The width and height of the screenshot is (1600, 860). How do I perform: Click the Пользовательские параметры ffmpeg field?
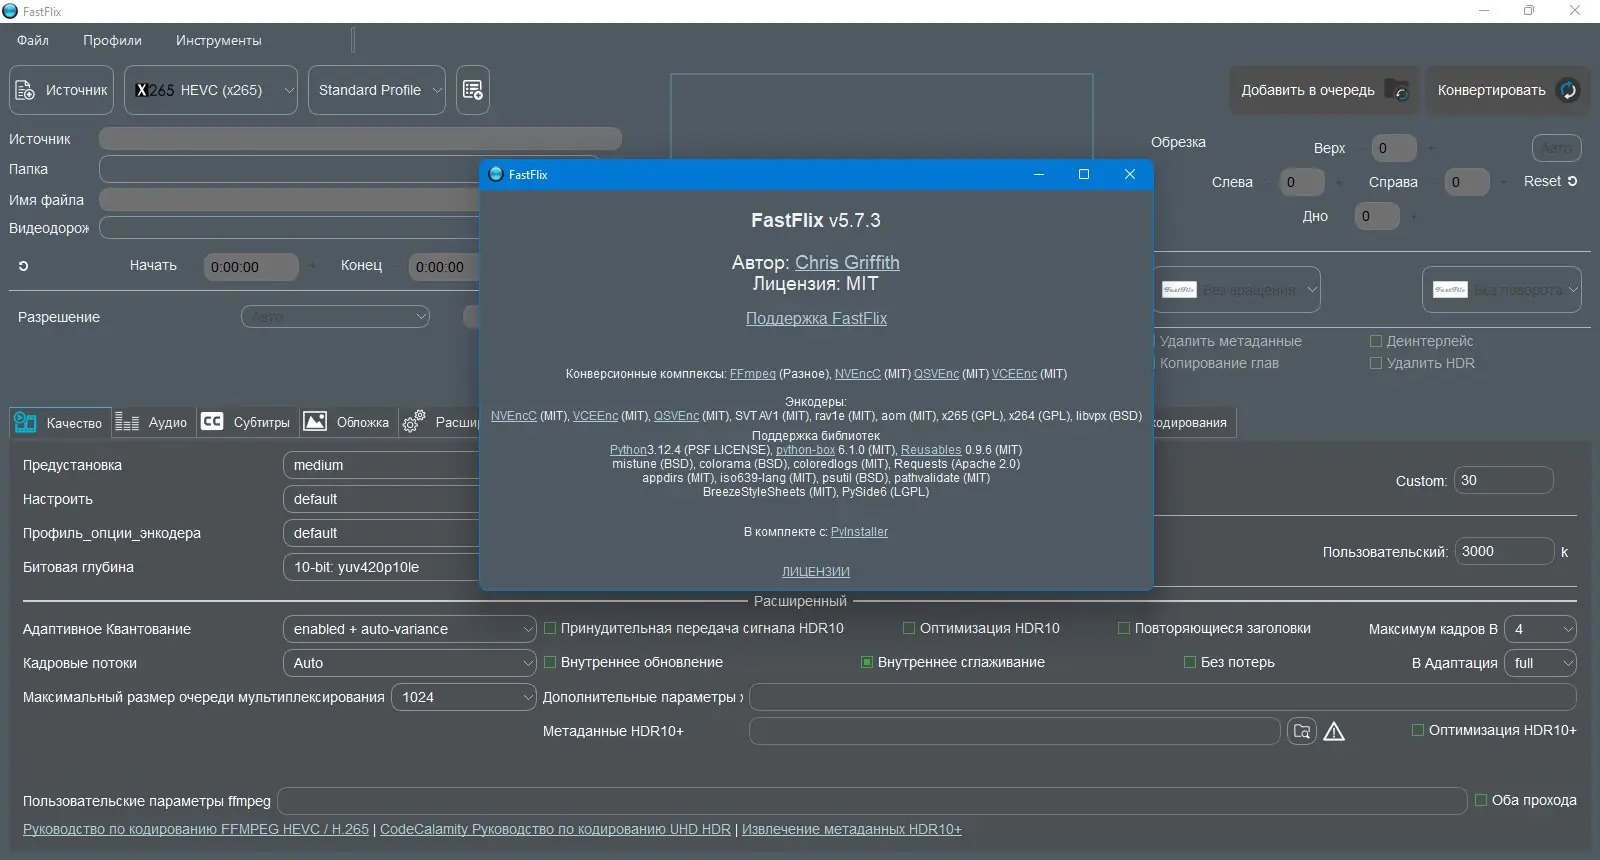click(872, 801)
